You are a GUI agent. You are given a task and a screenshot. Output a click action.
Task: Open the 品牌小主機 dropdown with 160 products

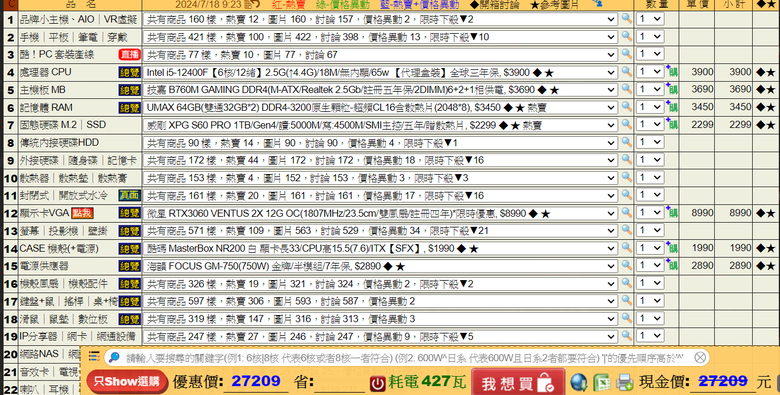[381, 19]
